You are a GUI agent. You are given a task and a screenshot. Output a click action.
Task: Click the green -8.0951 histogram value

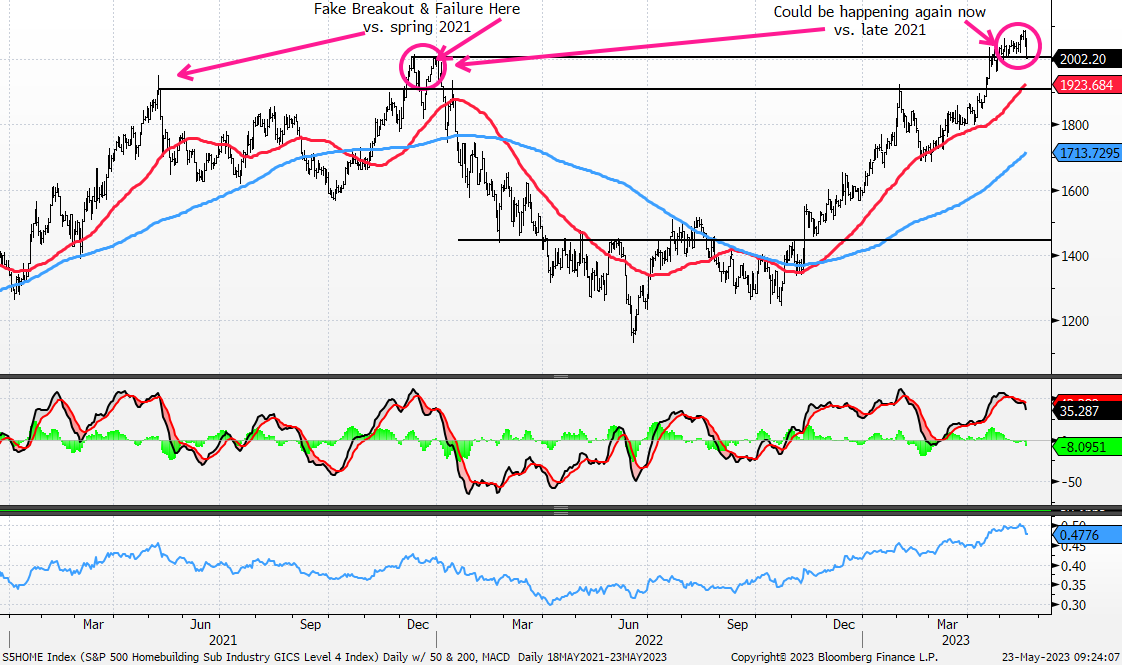(x=1086, y=447)
